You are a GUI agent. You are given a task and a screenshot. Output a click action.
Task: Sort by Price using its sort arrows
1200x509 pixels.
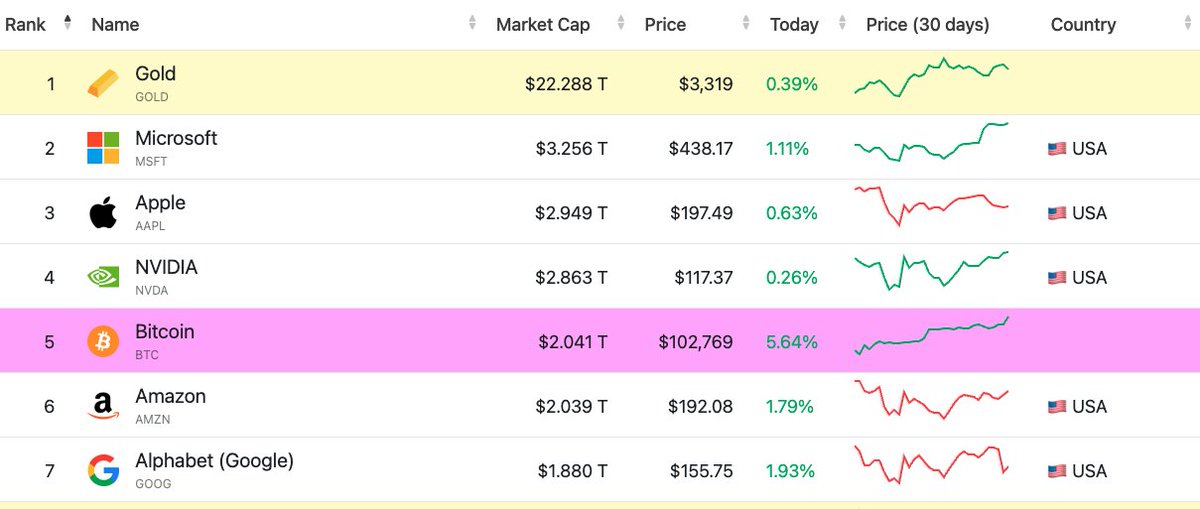click(745, 24)
